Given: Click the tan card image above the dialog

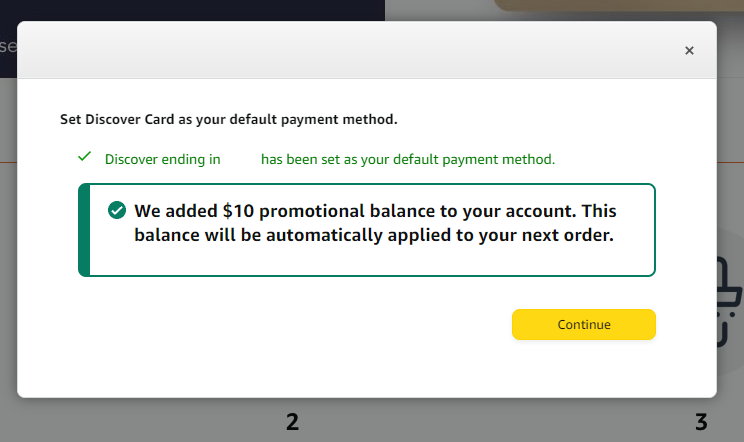Looking at the screenshot, I should 620,5.
